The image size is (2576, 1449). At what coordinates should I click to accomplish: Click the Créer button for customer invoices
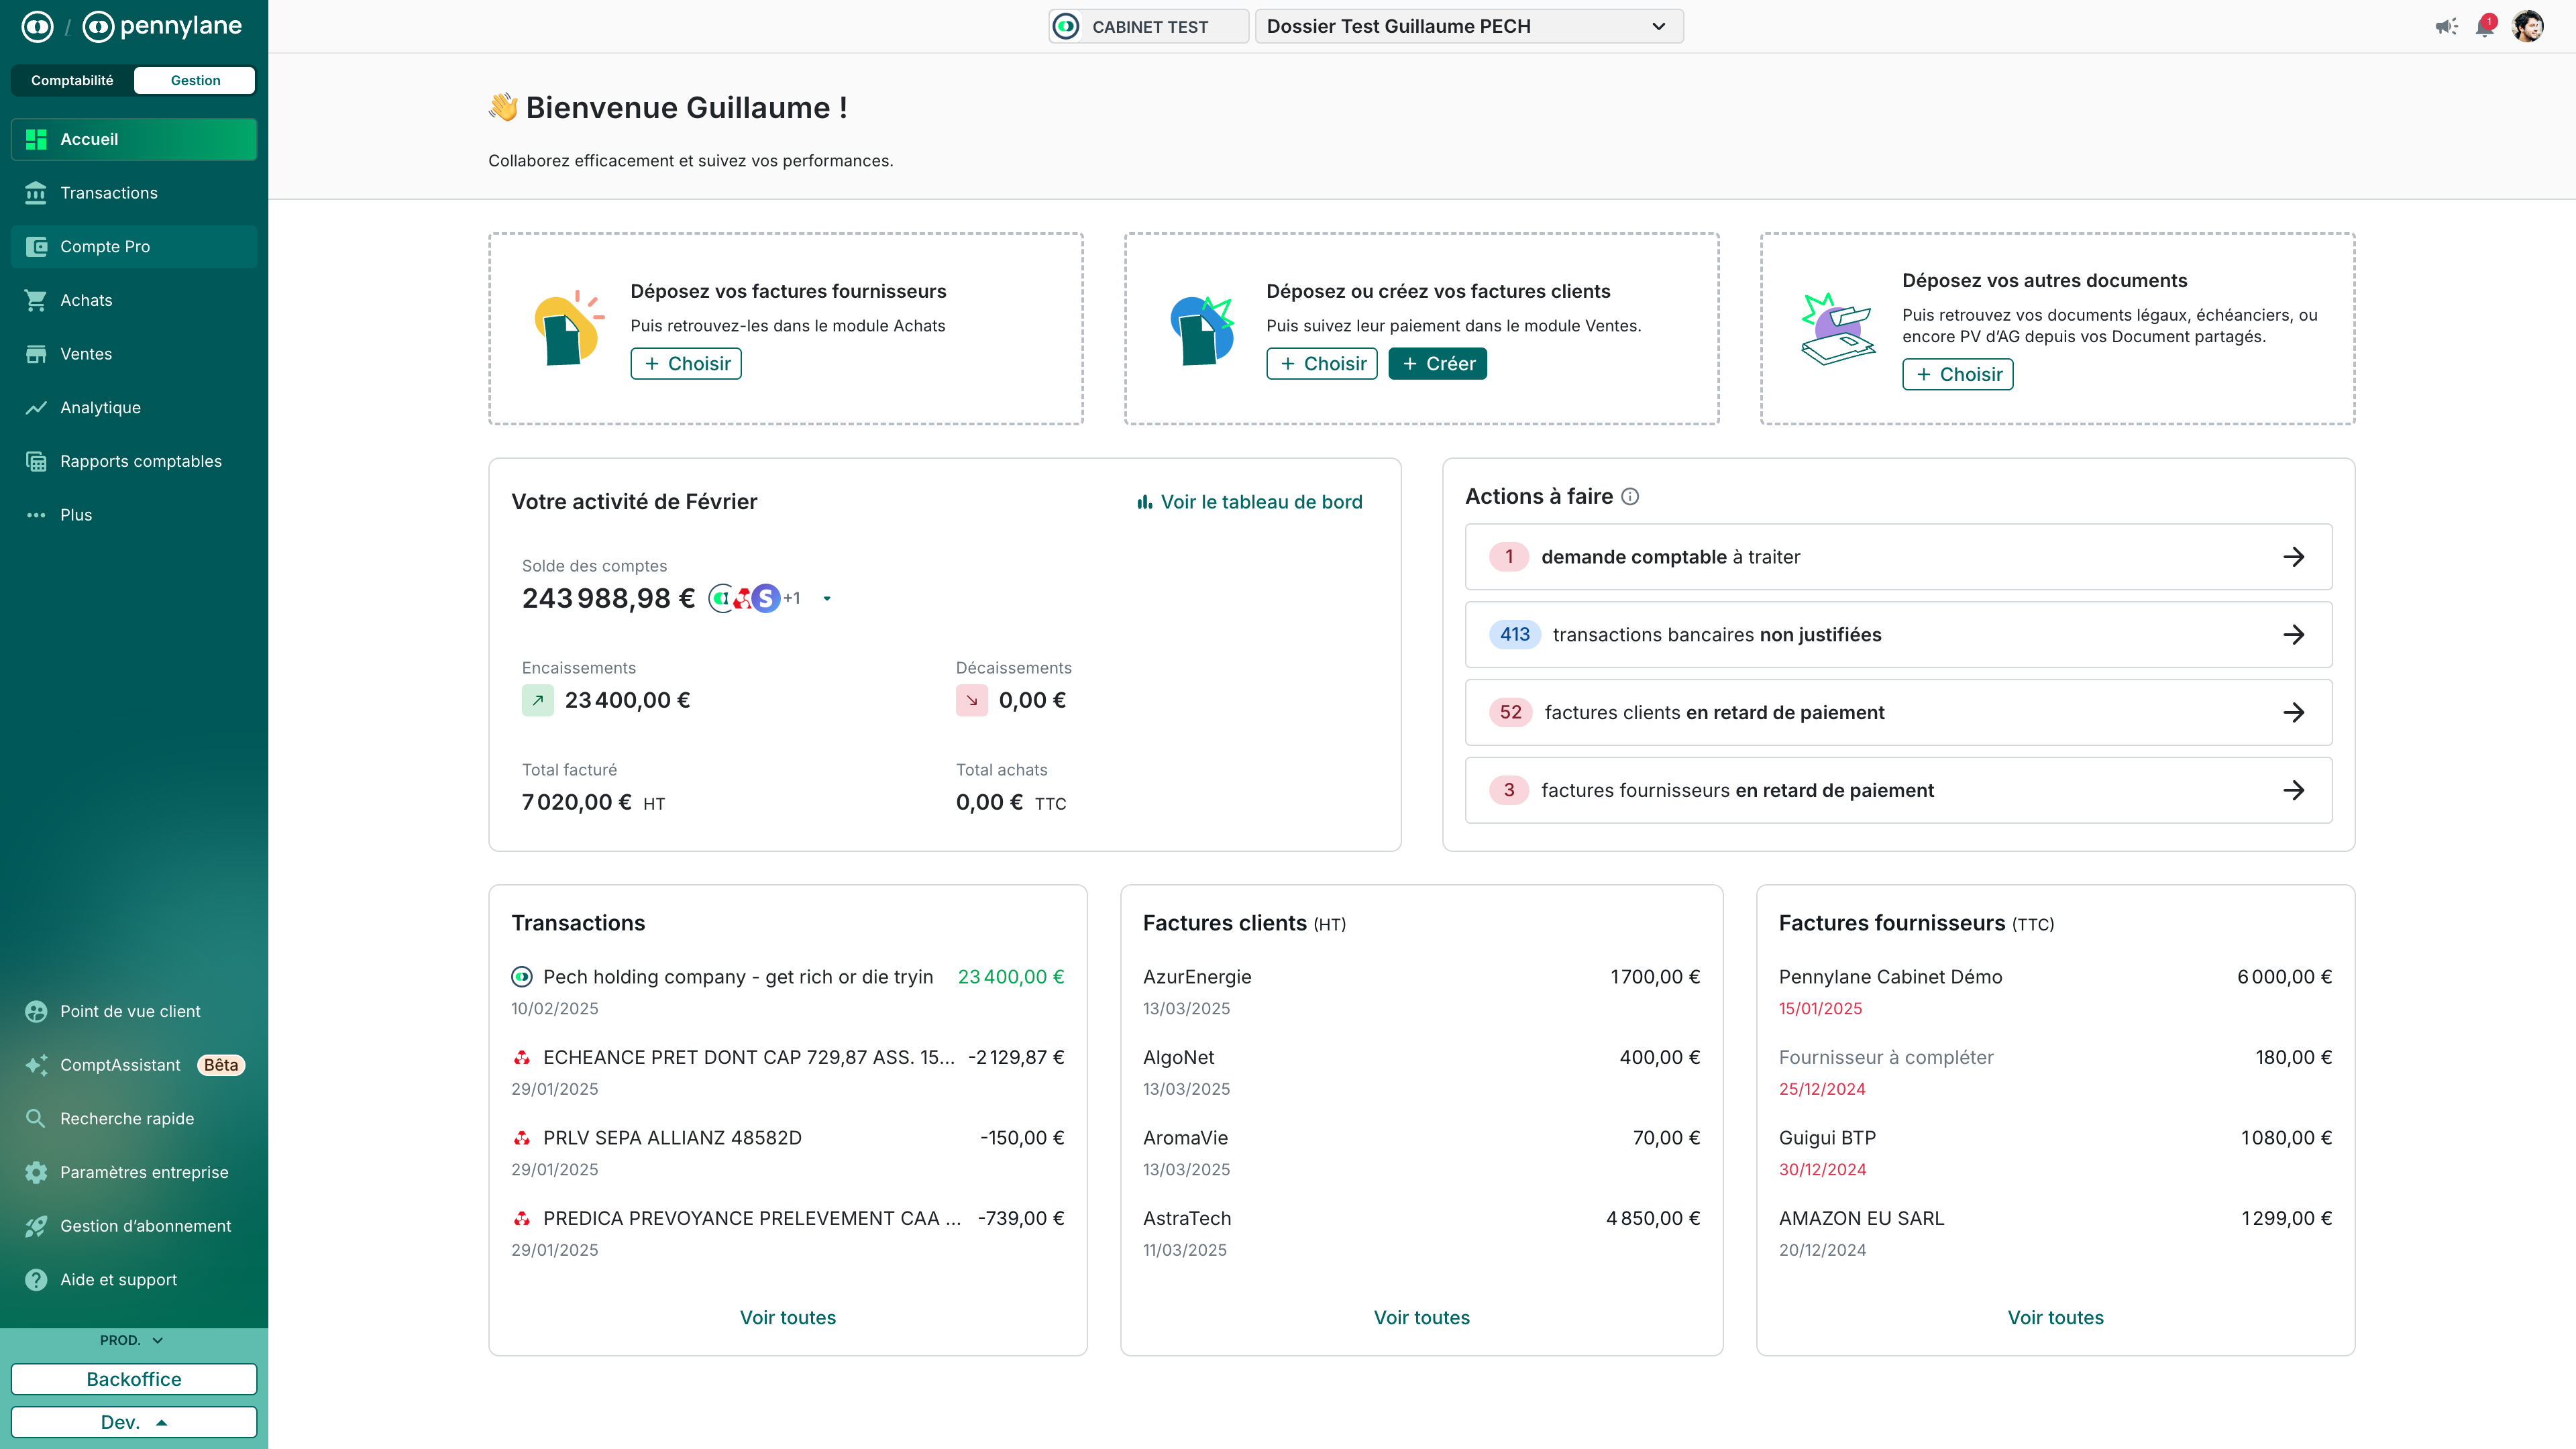pyautogui.click(x=1437, y=364)
